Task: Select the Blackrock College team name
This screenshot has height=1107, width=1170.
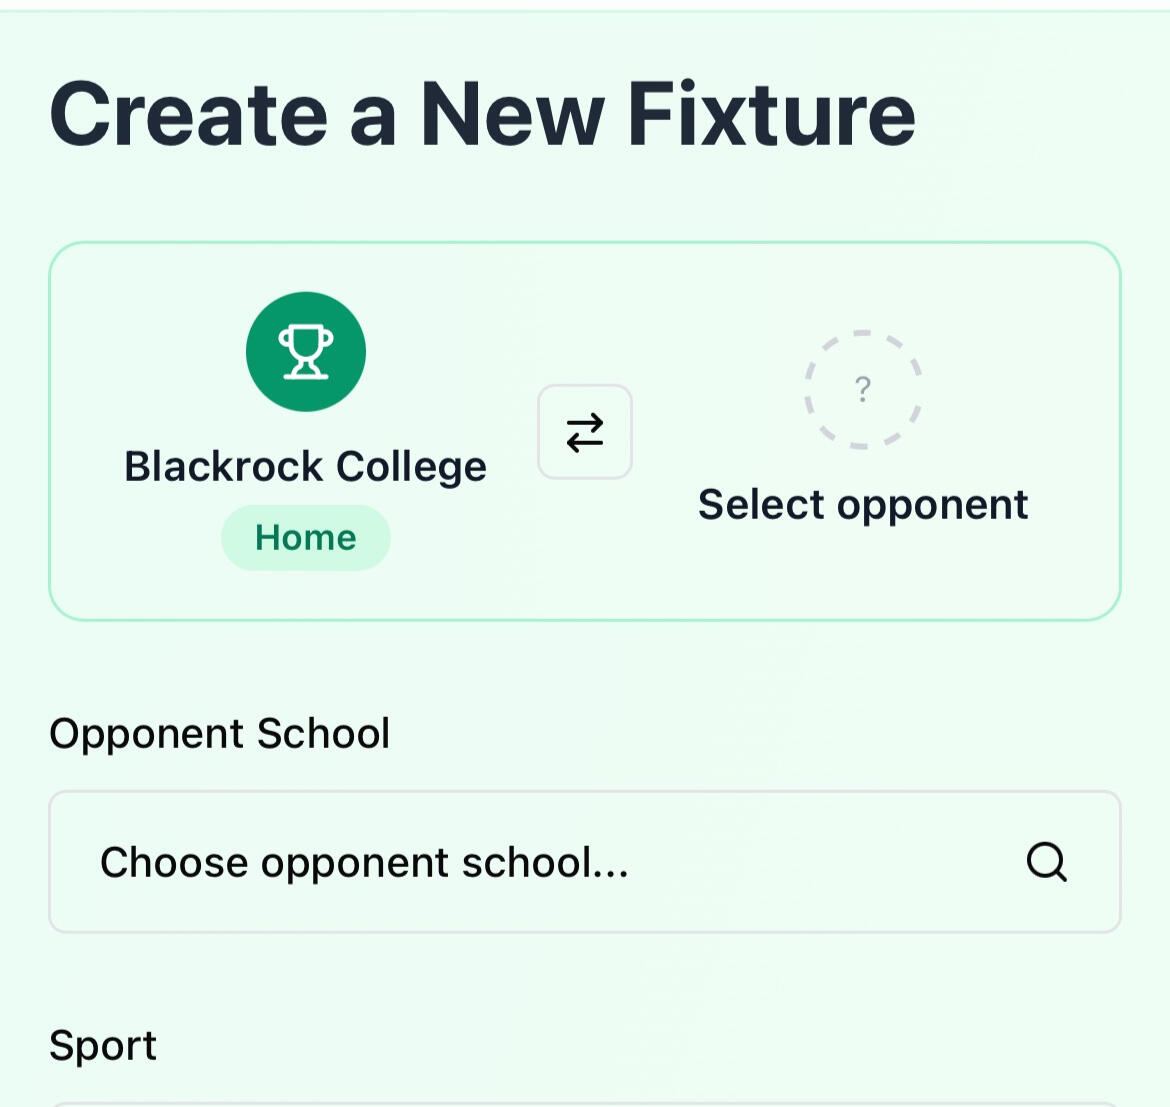Action: (x=305, y=466)
